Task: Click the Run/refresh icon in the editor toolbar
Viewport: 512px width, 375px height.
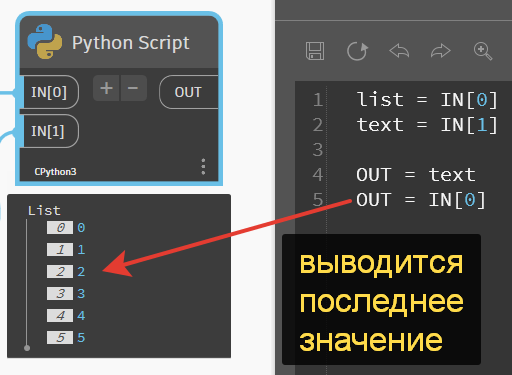Action: [357, 51]
